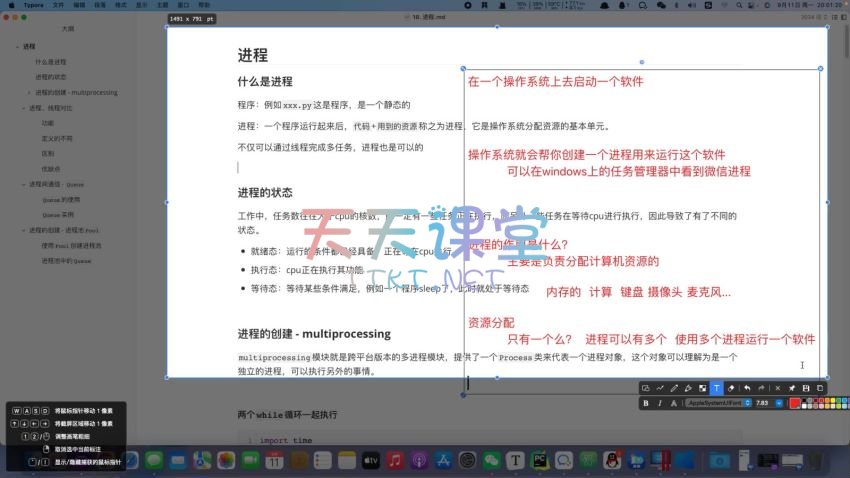The image size is (850, 478).
Task: Select the large red color swatch
Action: pos(795,403)
